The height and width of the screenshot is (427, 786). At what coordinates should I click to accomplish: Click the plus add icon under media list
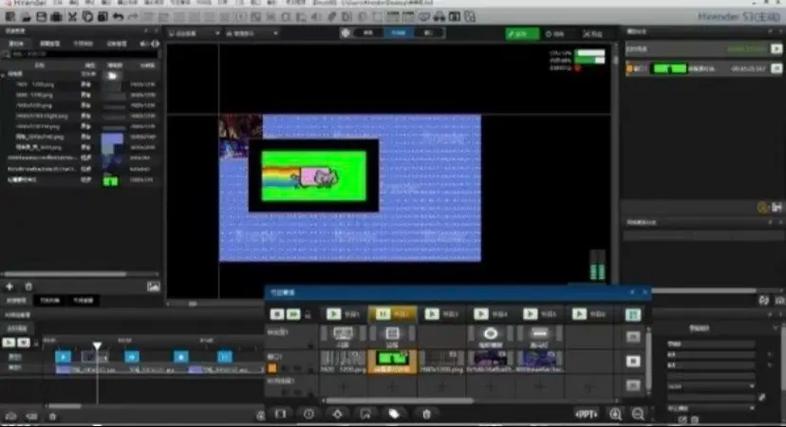tap(10, 287)
